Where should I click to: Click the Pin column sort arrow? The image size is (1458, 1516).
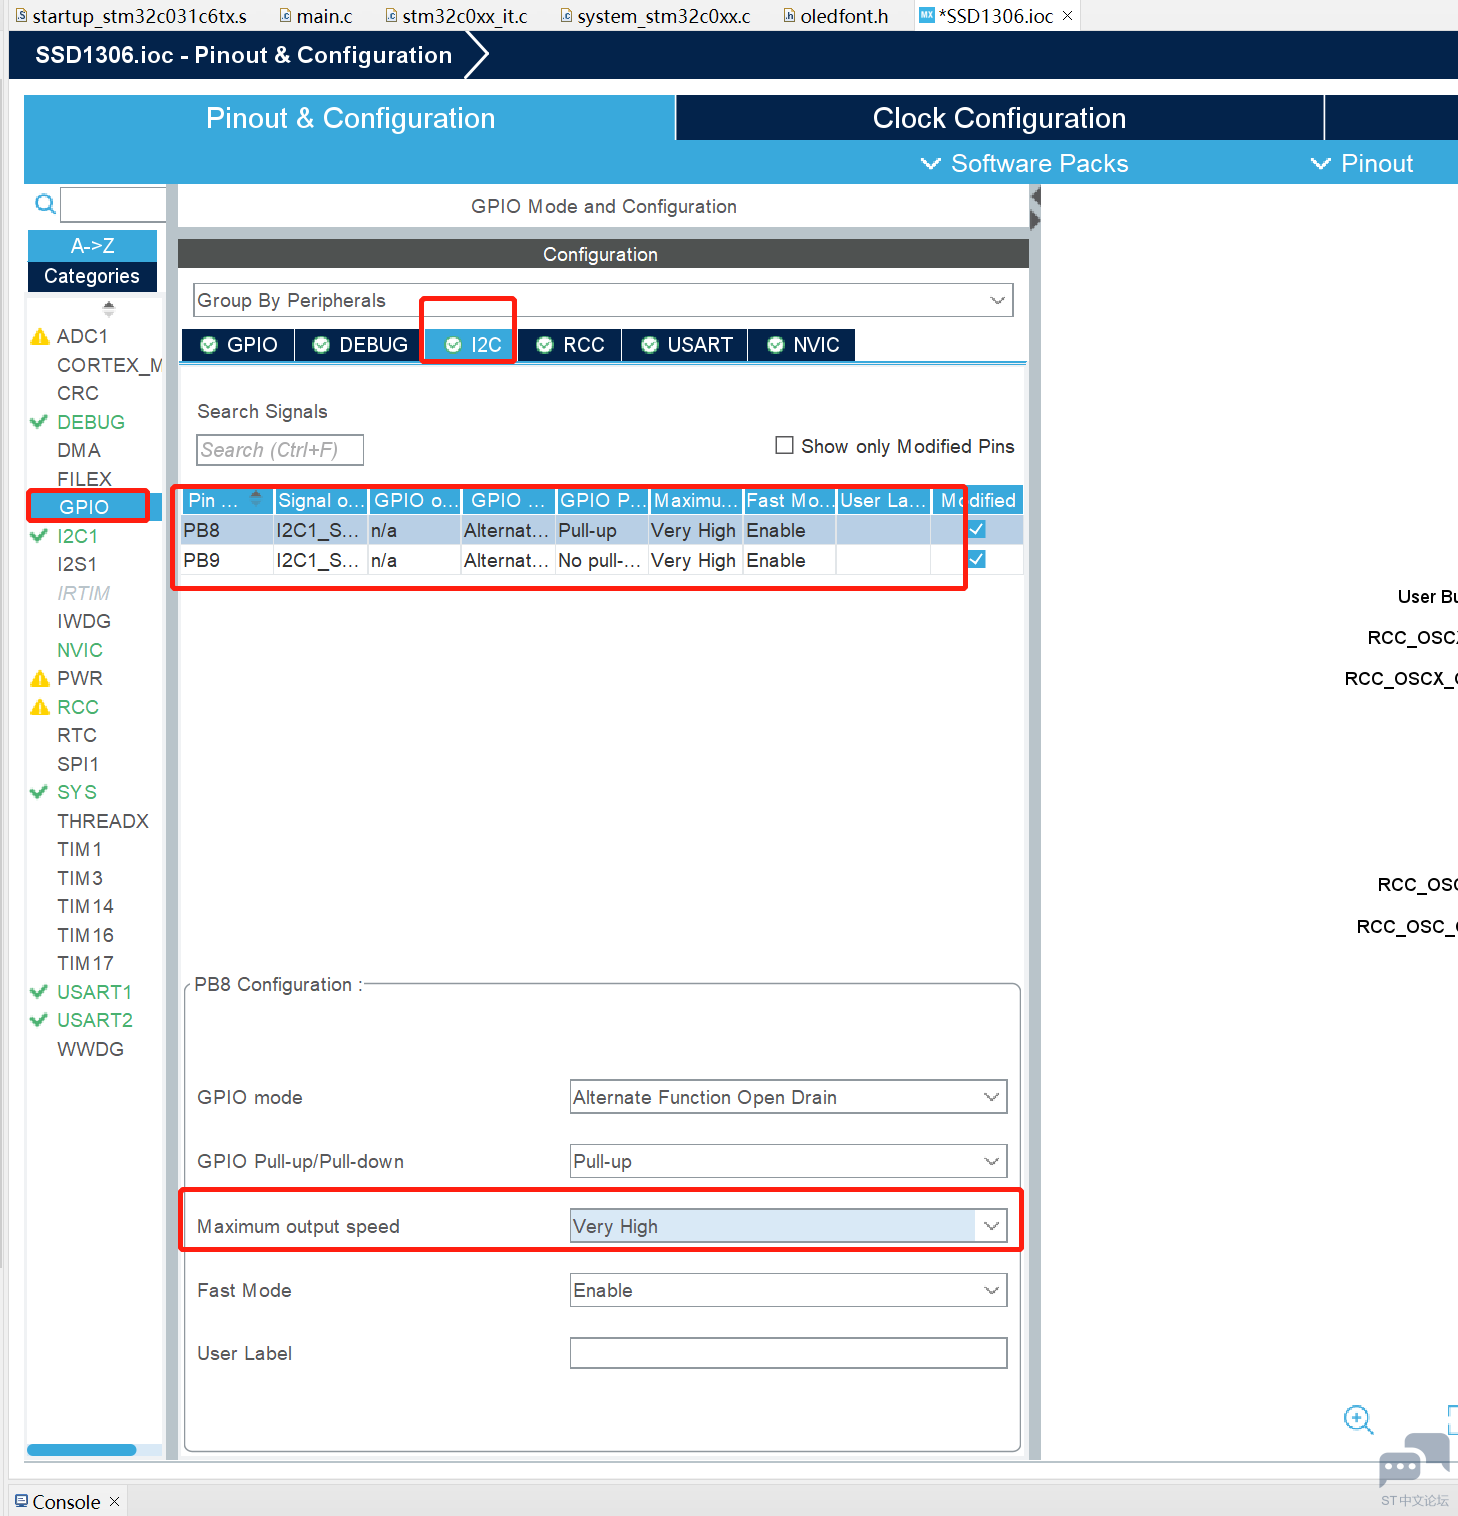click(256, 498)
